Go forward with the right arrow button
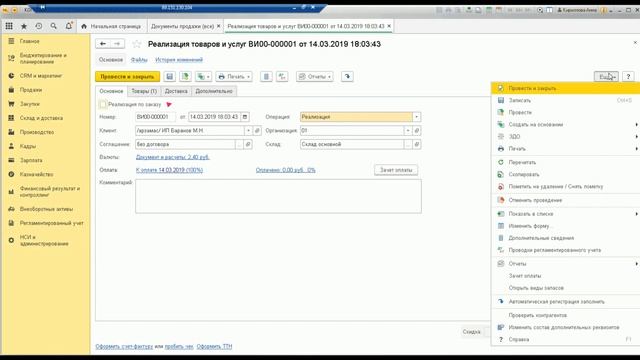Screen dimensions: 640x360 point(117,44)
